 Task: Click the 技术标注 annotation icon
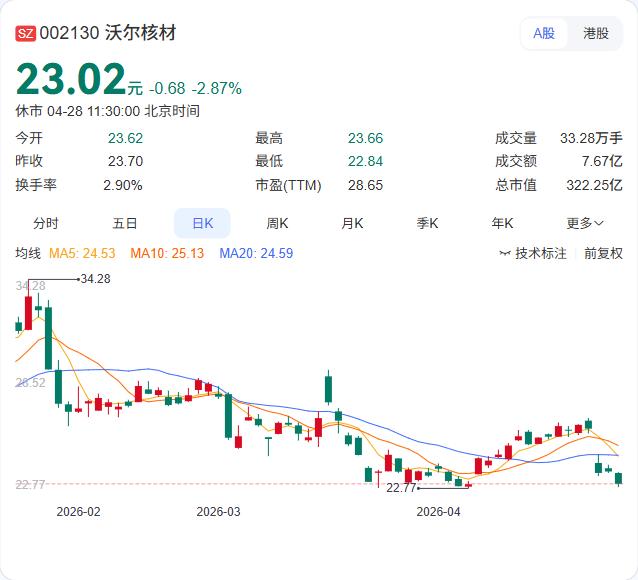pyautogui.click(x=505, y=254)
